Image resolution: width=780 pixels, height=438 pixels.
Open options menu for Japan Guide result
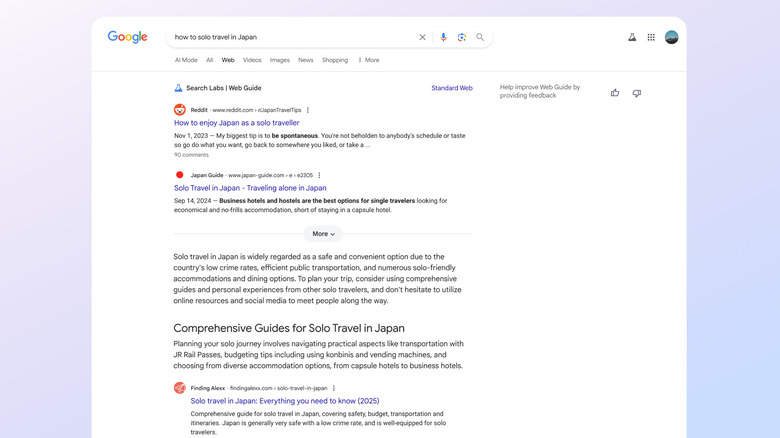(x=319, y=175)
